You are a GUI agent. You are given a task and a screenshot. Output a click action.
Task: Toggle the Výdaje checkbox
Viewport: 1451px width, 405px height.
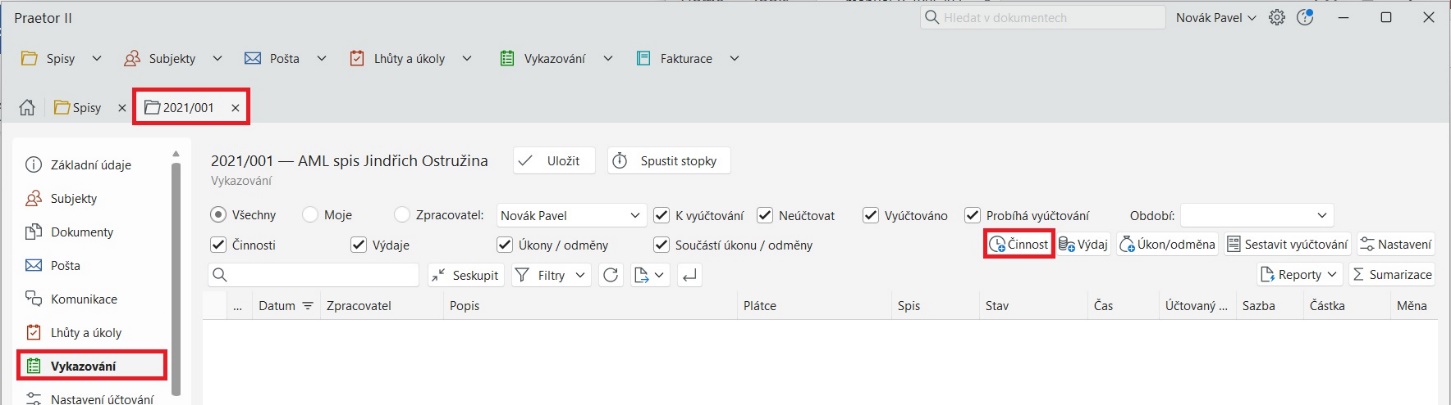(359, 244)
